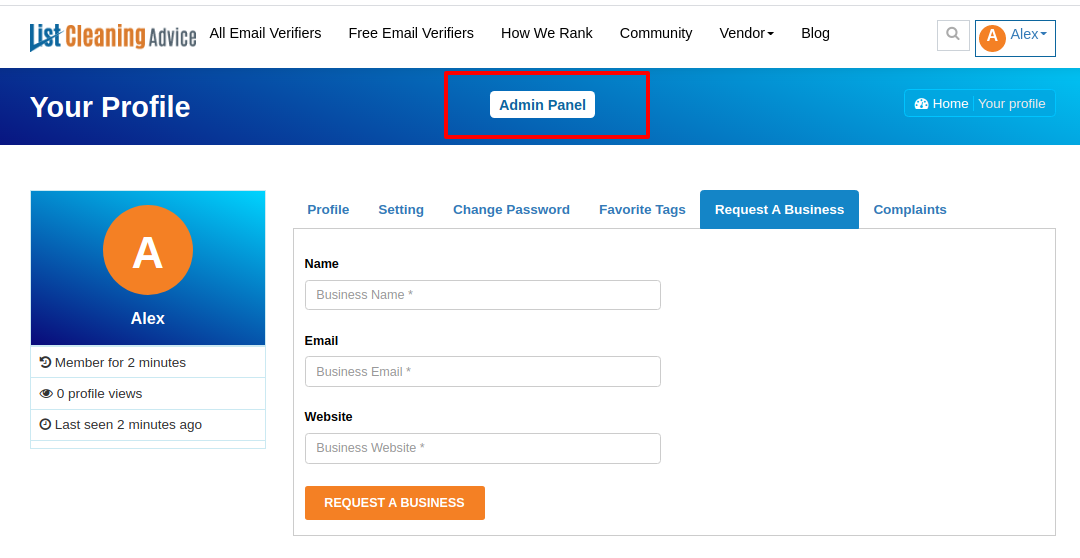
Task: Click the history icon beside Member for
Action: pyautogui.click(x=45, y=362)
